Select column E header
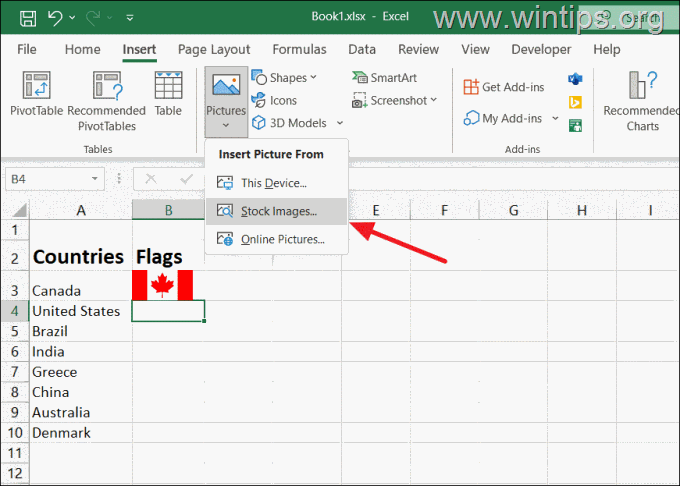680x486 pixels. coord(376,210)
